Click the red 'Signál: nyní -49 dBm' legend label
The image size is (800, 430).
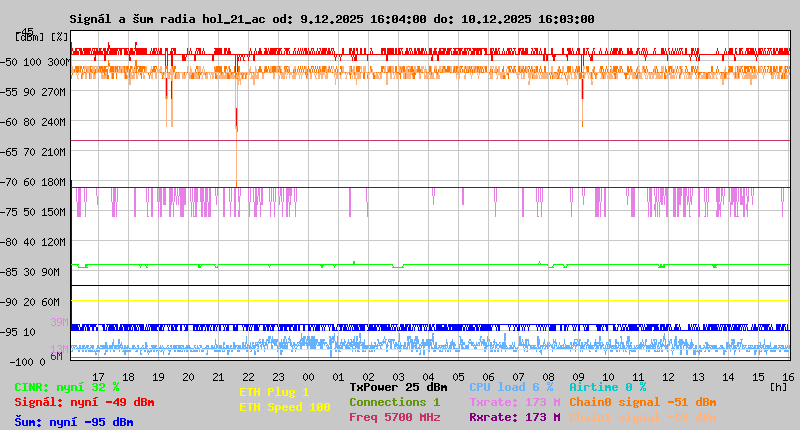(84, 402)
